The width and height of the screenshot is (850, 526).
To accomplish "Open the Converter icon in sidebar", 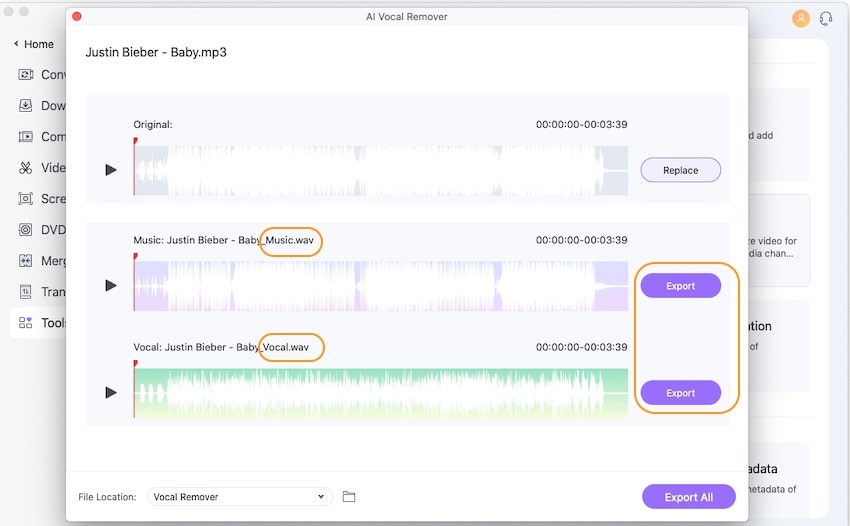I will click(26, 75).
